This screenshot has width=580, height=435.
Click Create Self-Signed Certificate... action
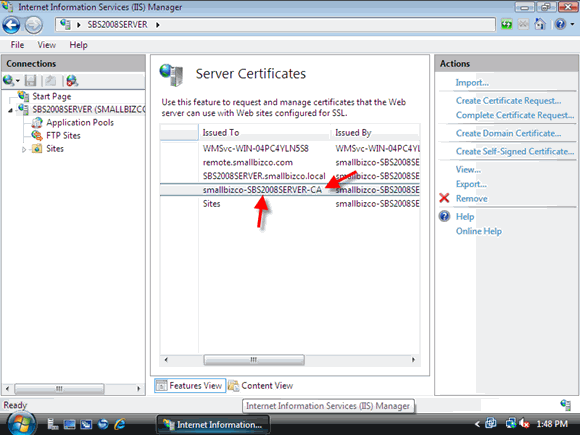[515, 151]
